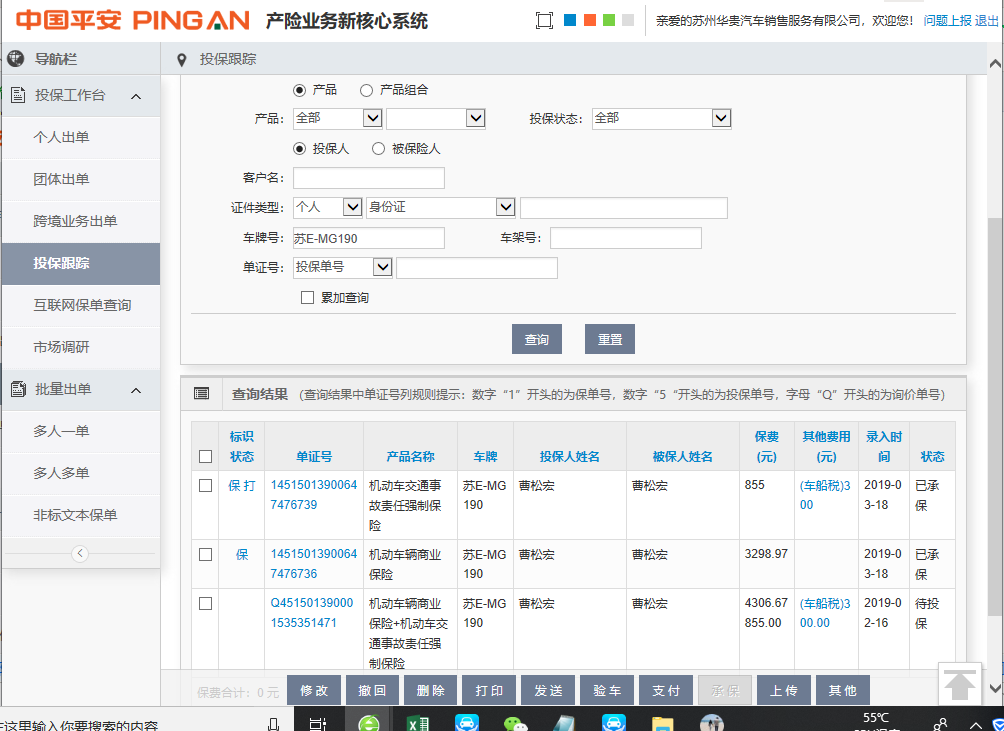Viewport: 1004px width, 731px height.
Task: Select the orange theme color swatch
Action: point(590,20)
